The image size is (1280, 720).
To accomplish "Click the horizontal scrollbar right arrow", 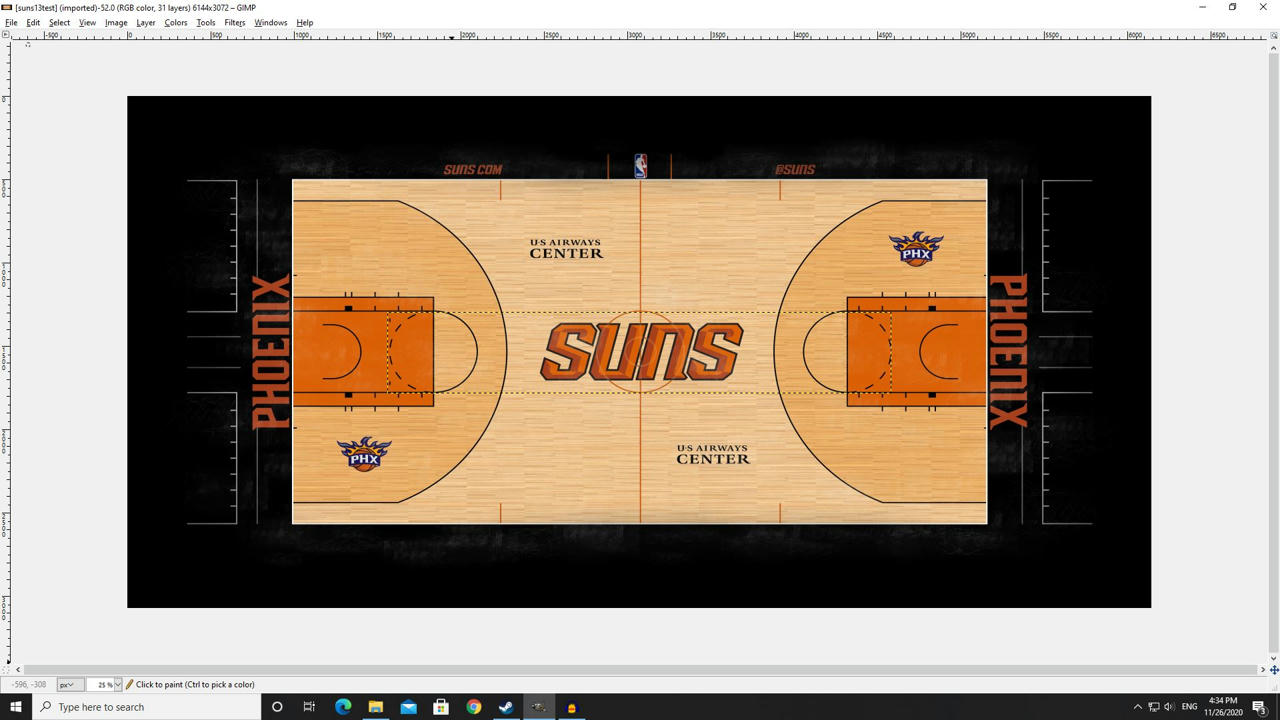I will click(x=1262, y=669).
